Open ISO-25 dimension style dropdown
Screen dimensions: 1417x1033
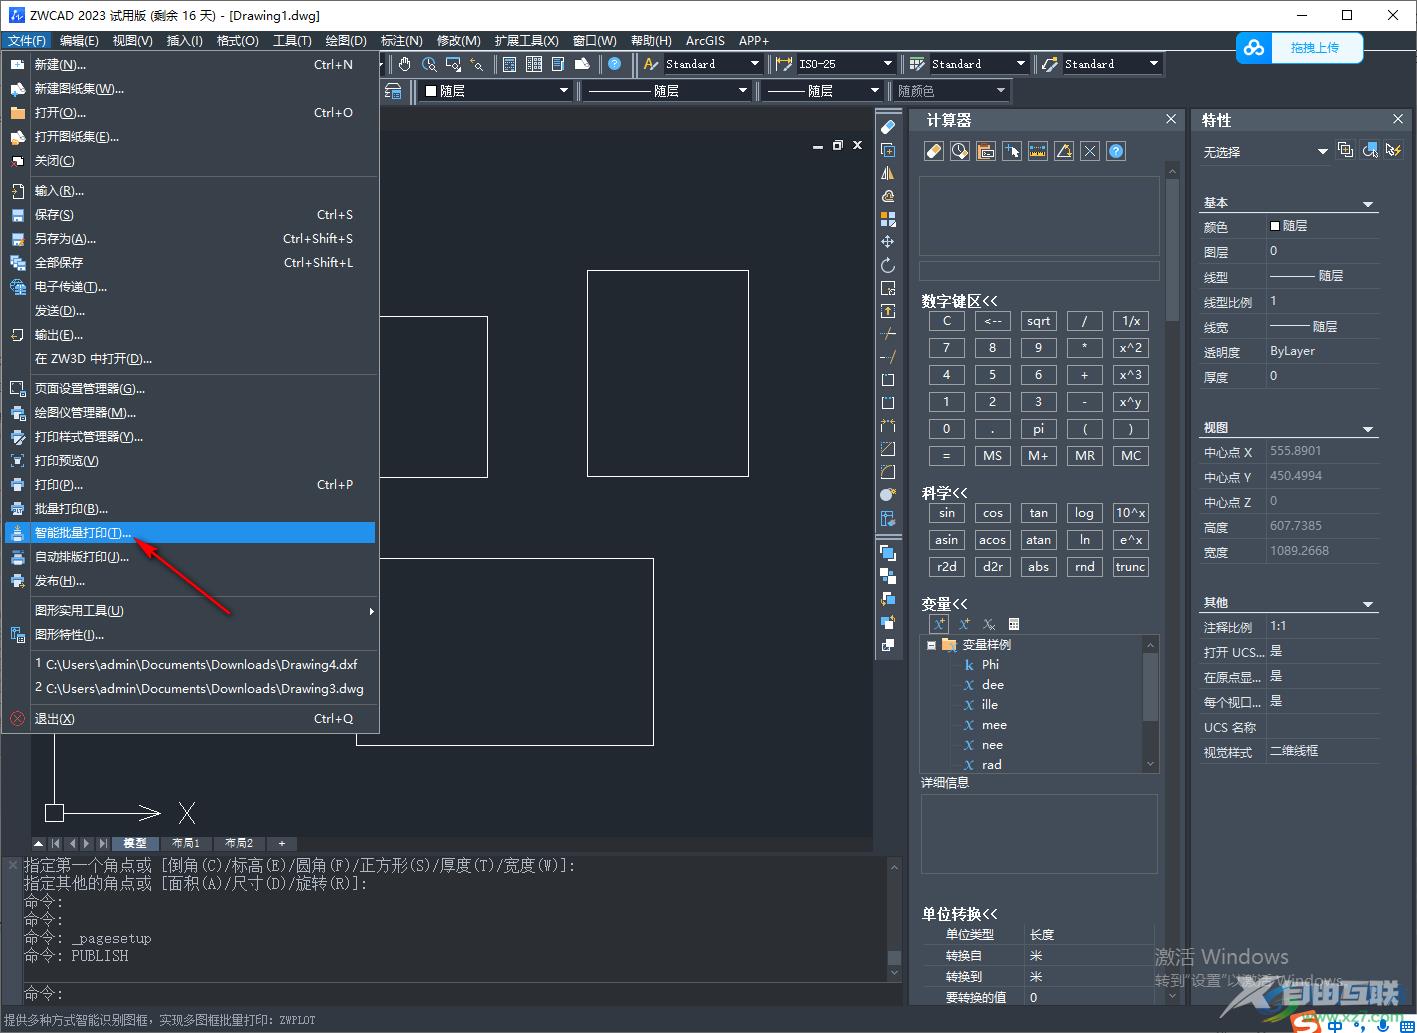(x=888, y=64)
